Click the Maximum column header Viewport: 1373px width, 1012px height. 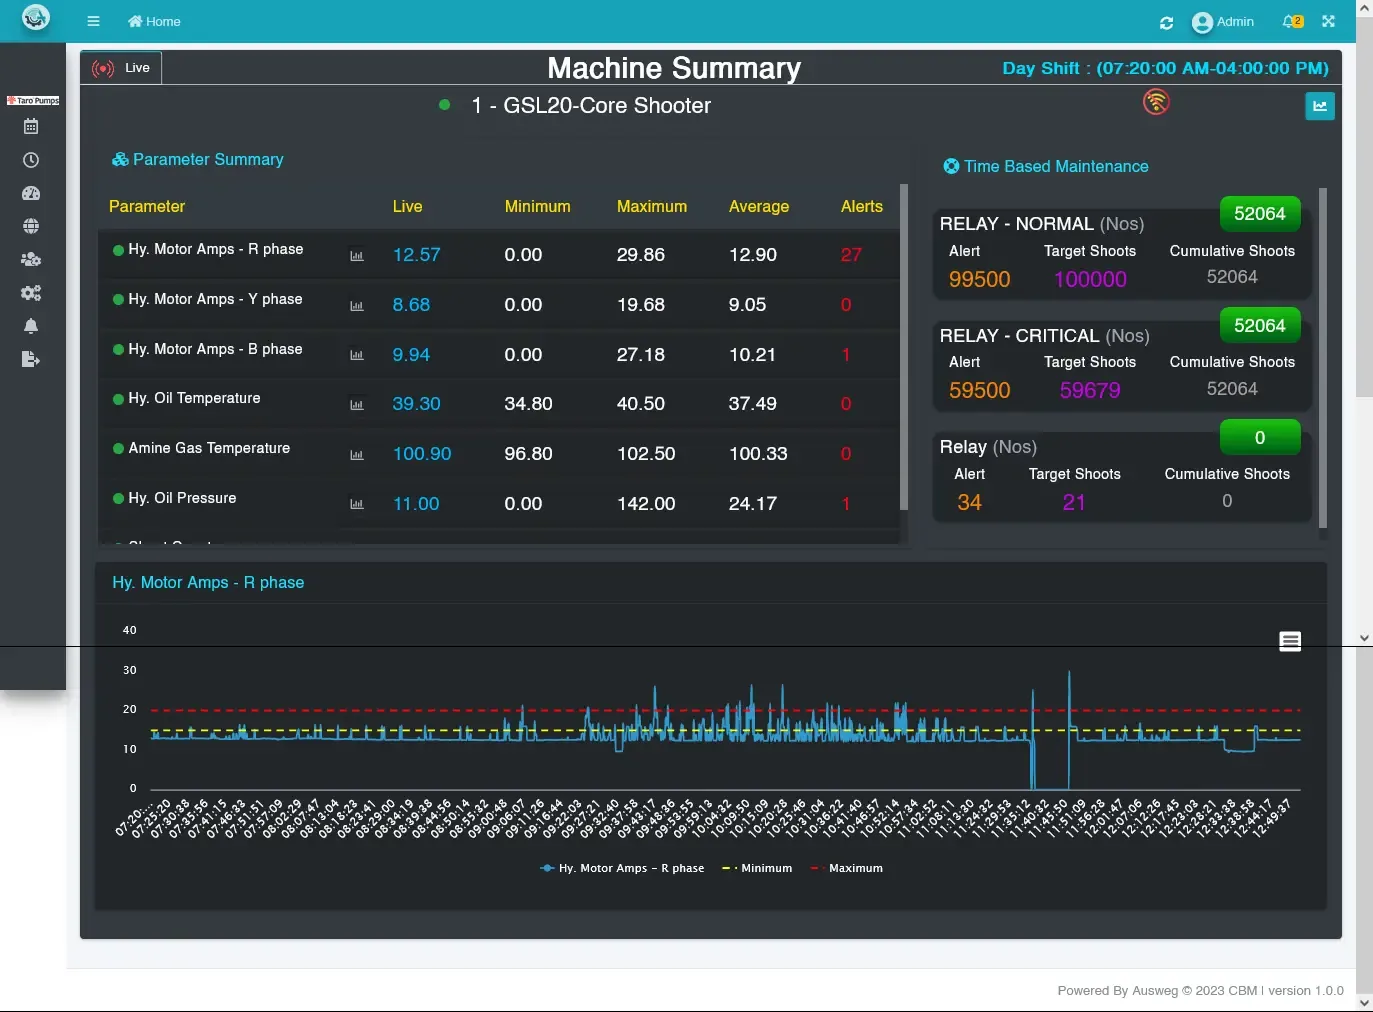point(652,206)
